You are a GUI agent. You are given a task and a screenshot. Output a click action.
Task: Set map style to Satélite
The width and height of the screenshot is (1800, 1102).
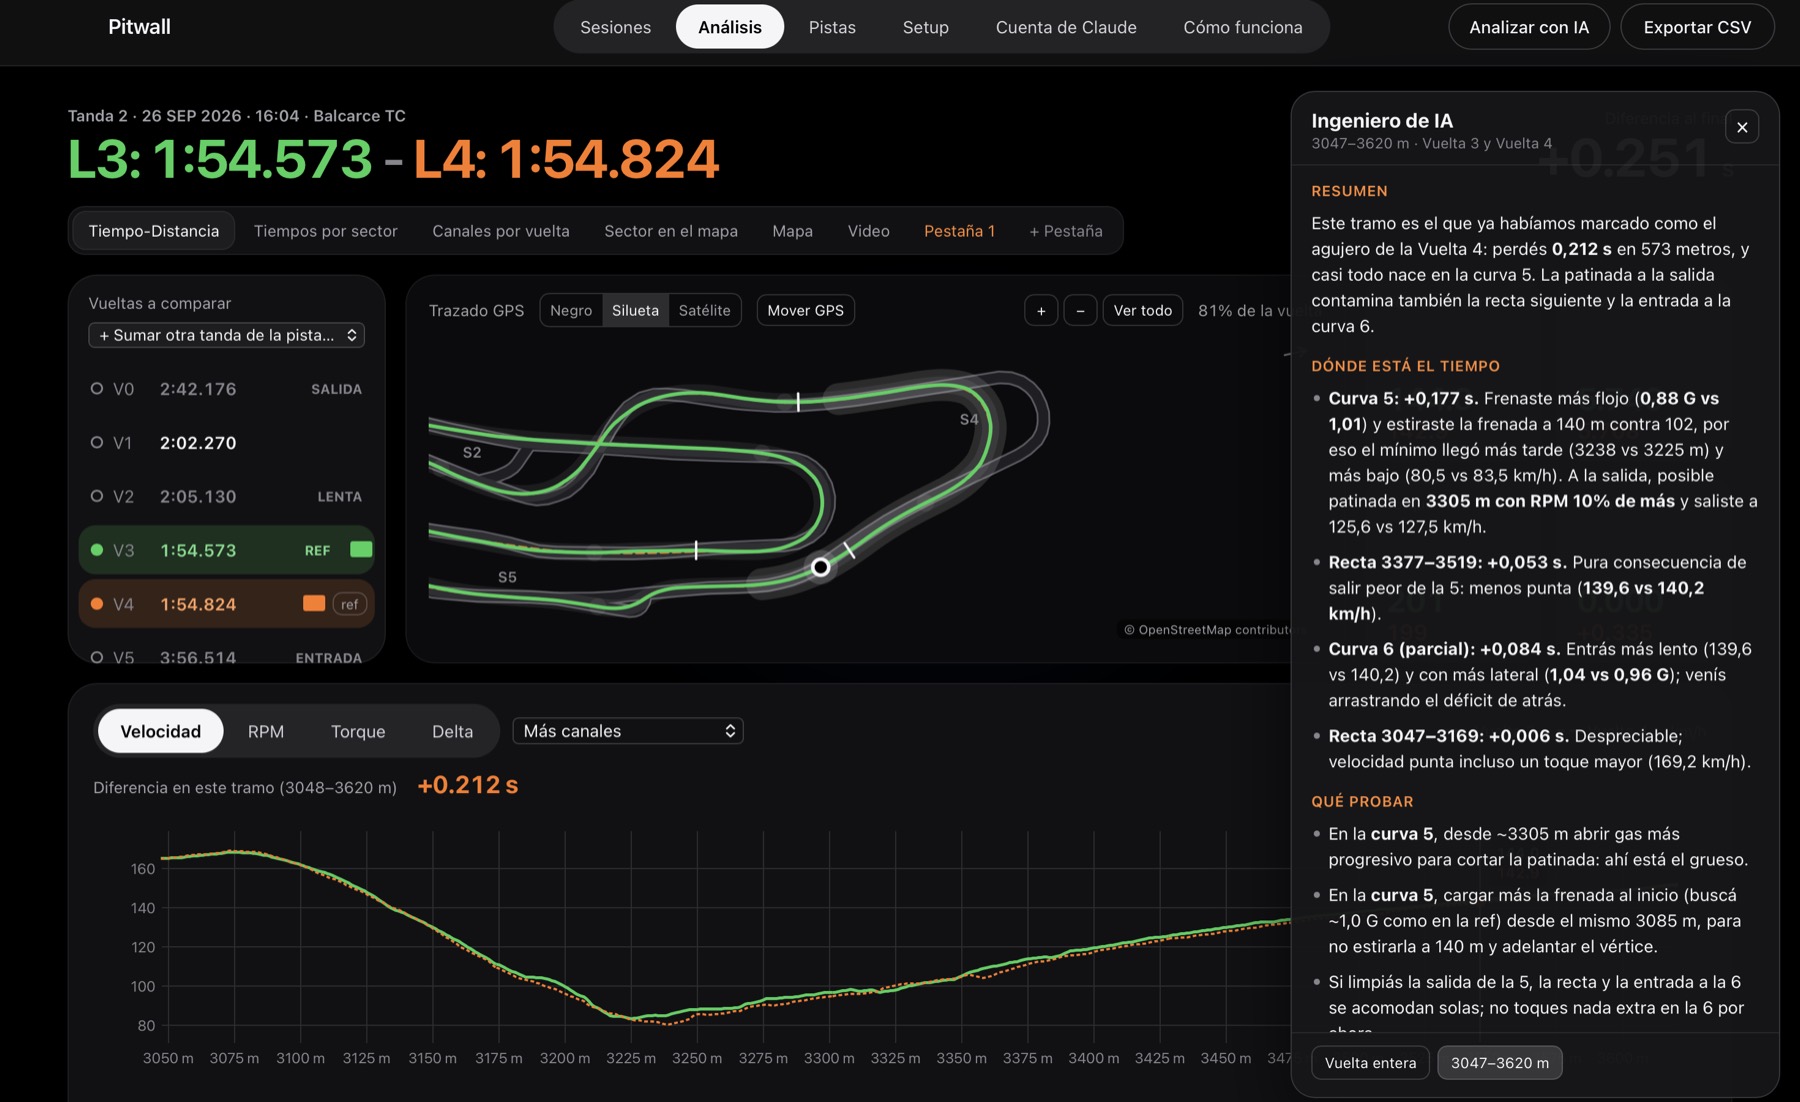[x=704, y=310]
